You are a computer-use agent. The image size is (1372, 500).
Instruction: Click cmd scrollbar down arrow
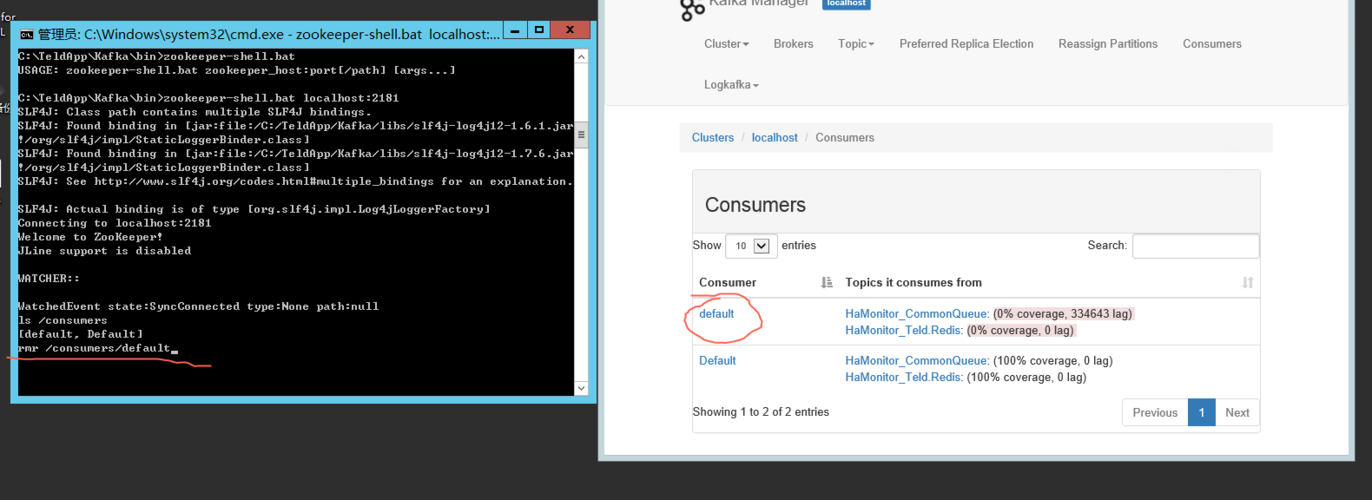coord(581,387)
